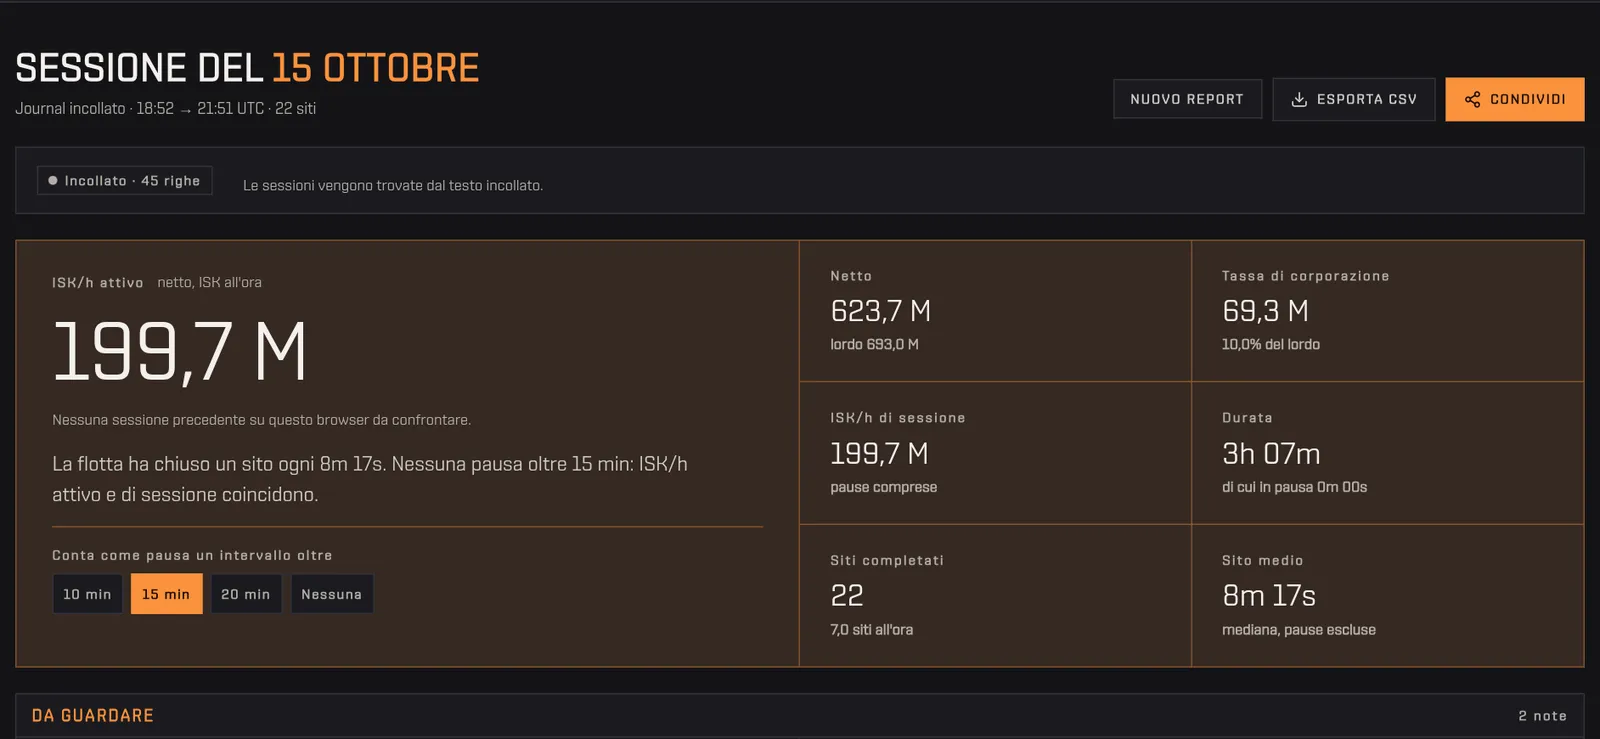Click the 199,7 M active ISK/h value
This screenshot has width=1600, height=739.
pyautogui.click(x=179, y=352)
